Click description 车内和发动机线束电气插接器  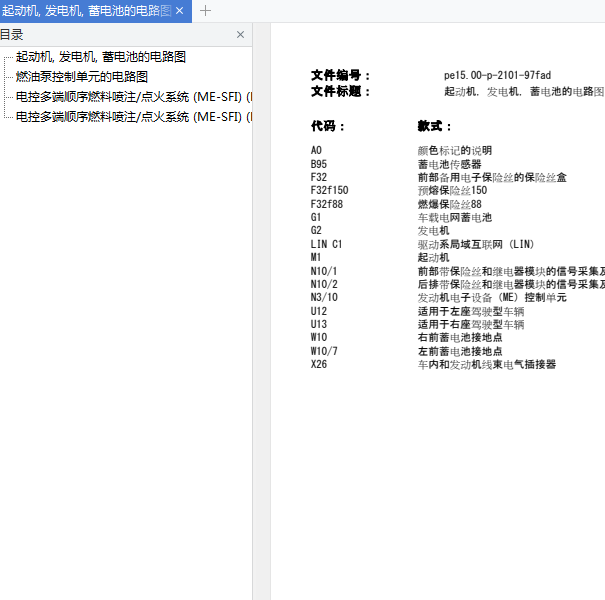[487, 364]
